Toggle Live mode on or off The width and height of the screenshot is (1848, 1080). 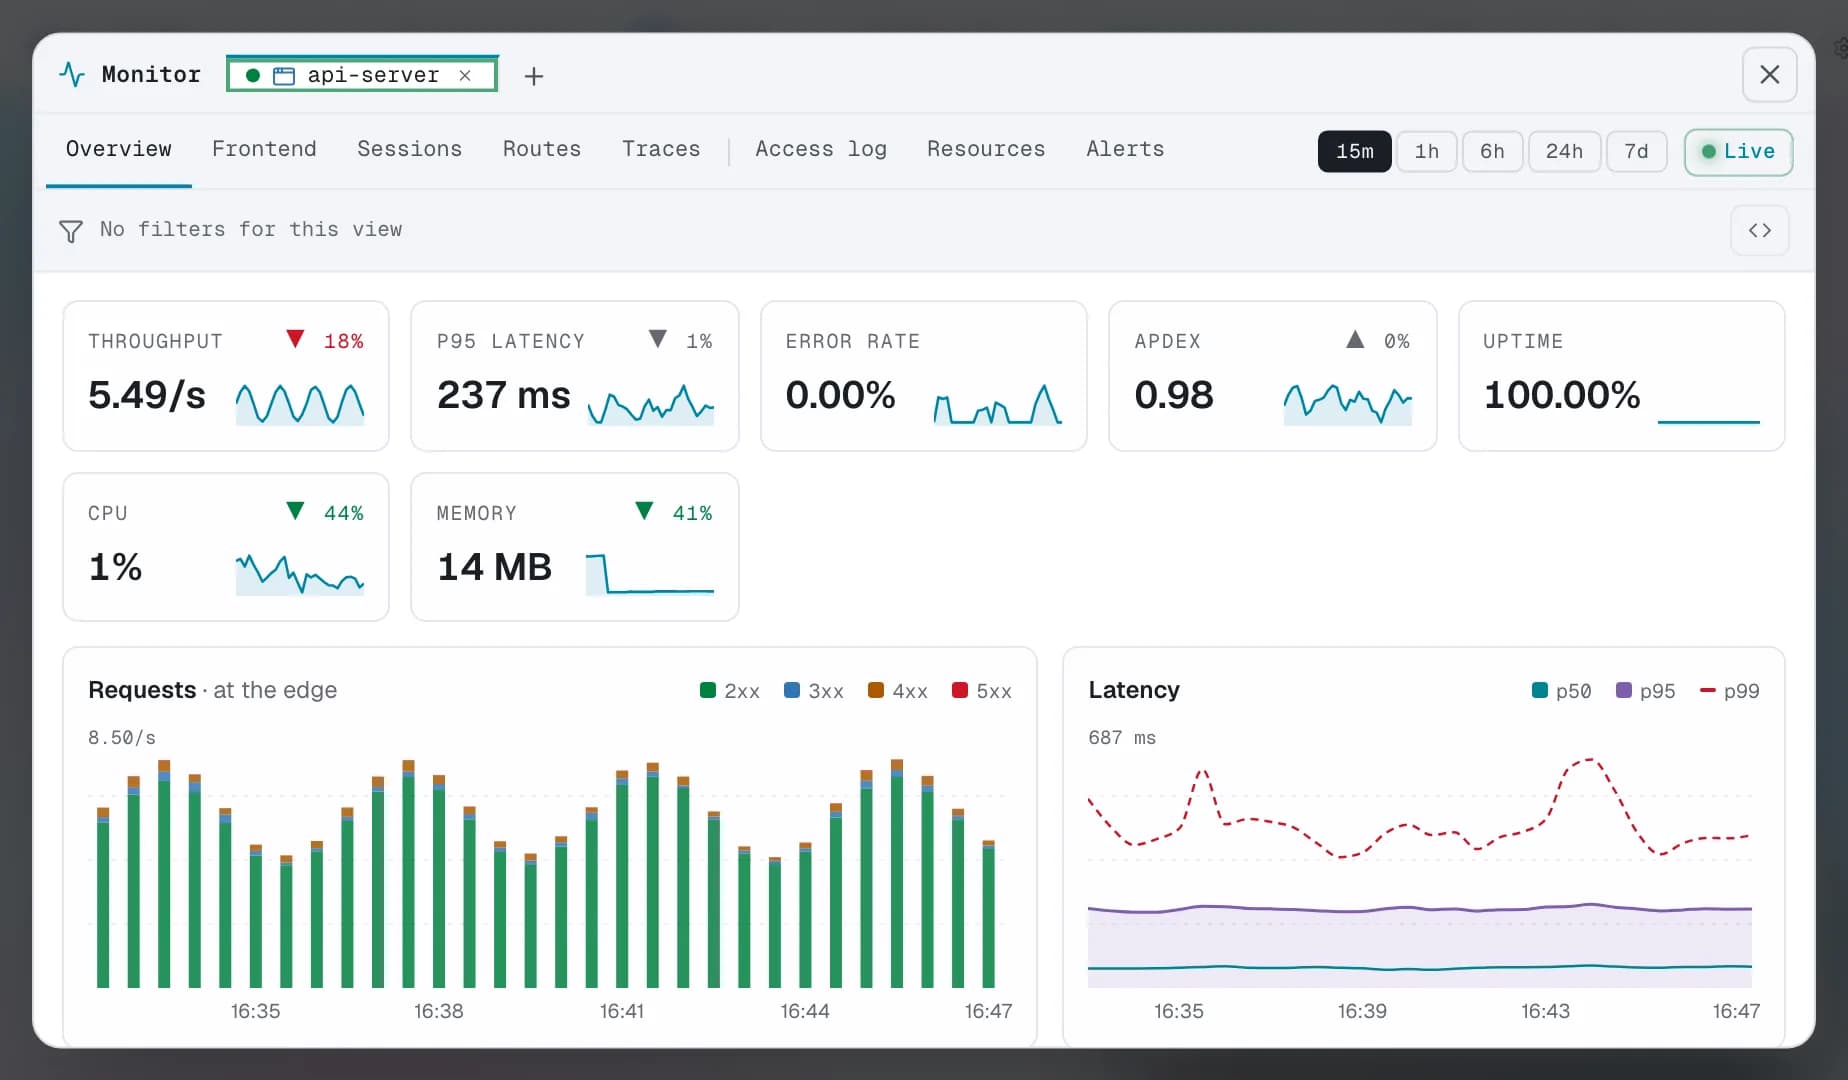pos(1738,152)
